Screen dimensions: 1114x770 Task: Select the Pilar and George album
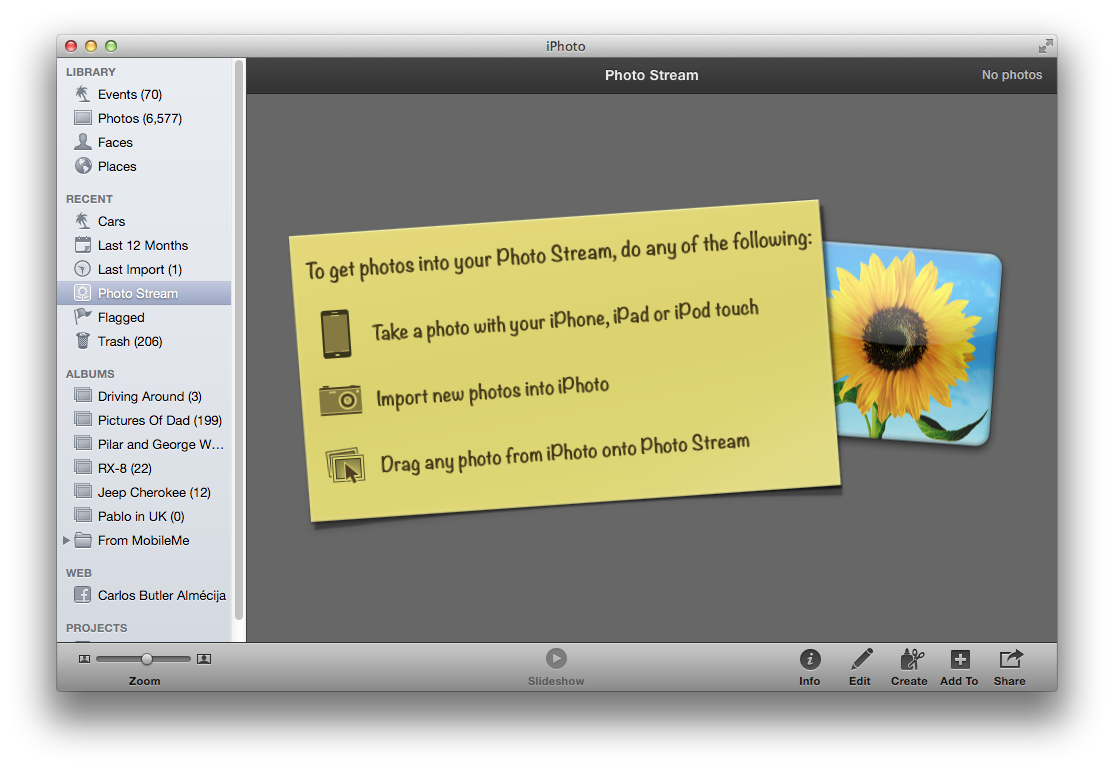point(144,445)
